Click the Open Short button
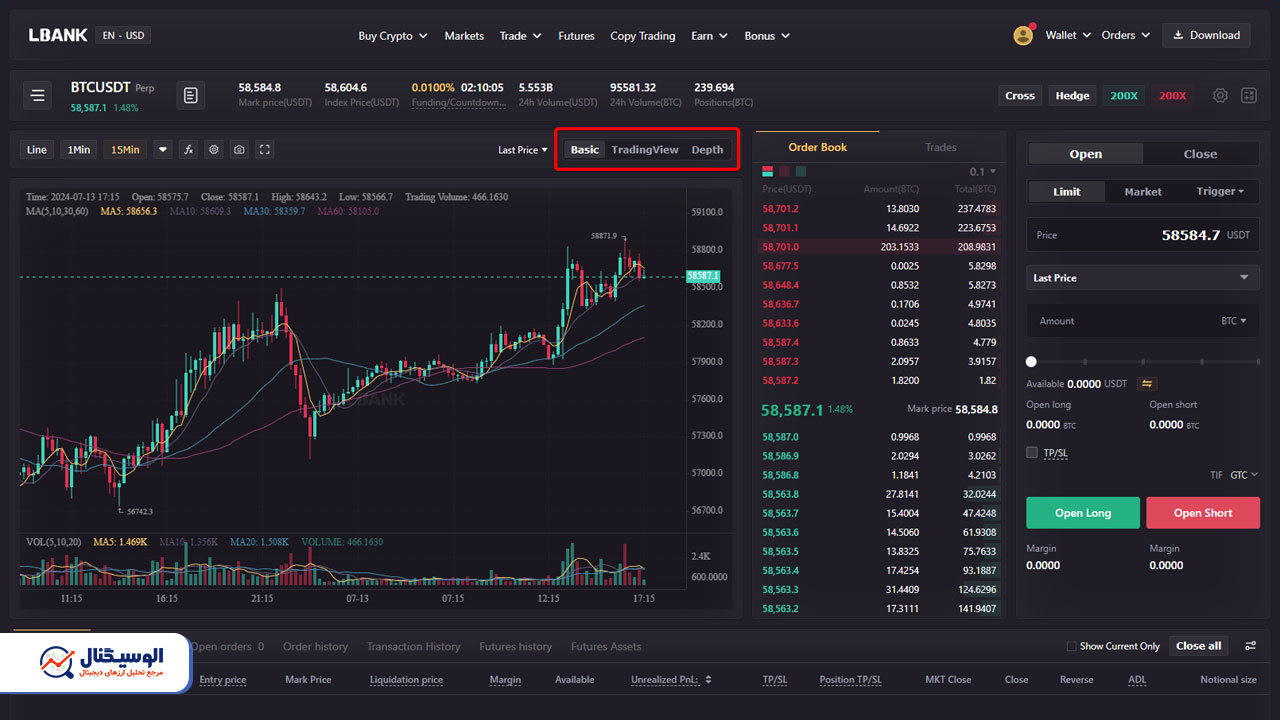1280x720 pixels. (x=1203, y=513)
